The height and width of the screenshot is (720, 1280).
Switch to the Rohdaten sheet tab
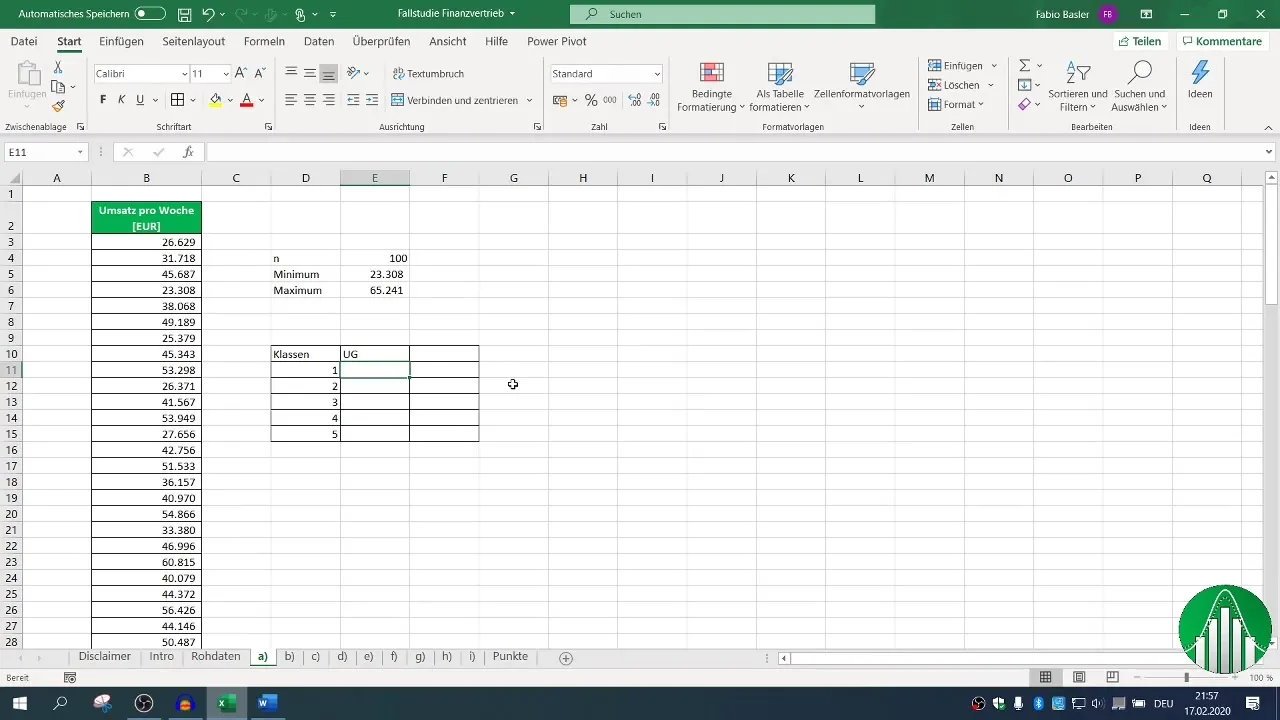click(x=216, y=657)
